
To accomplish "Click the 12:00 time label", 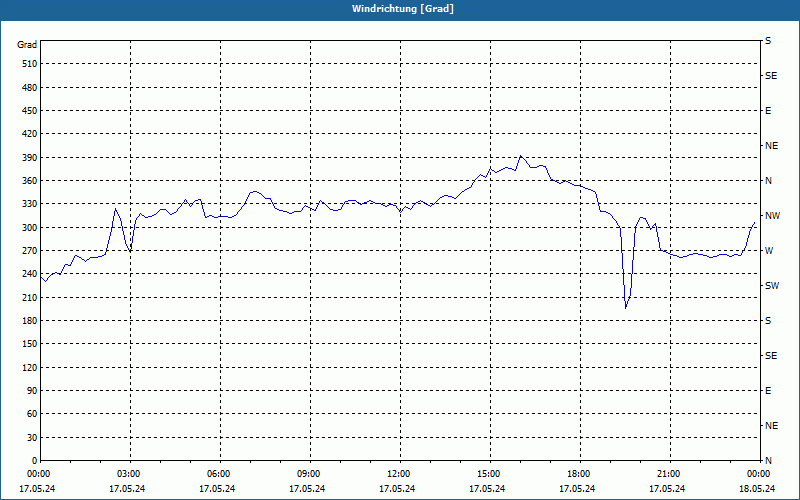I will click(x=399, y=474).
